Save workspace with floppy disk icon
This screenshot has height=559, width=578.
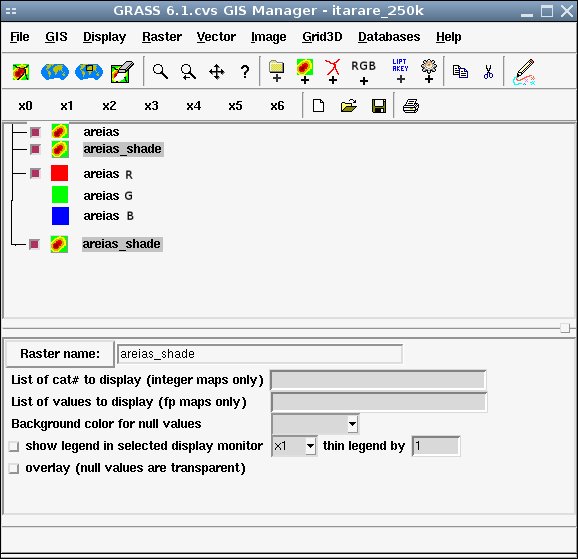tap(379, 106)
